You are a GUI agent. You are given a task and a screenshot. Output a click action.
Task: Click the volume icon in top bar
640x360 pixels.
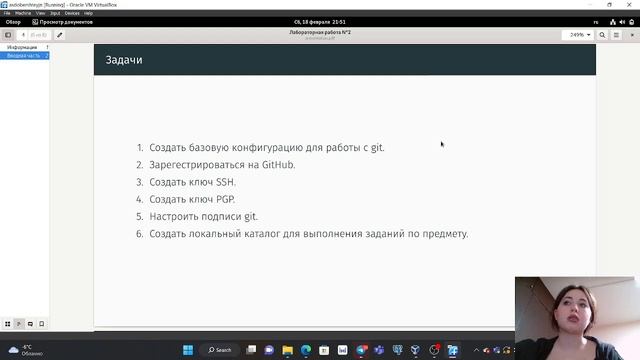622,22
